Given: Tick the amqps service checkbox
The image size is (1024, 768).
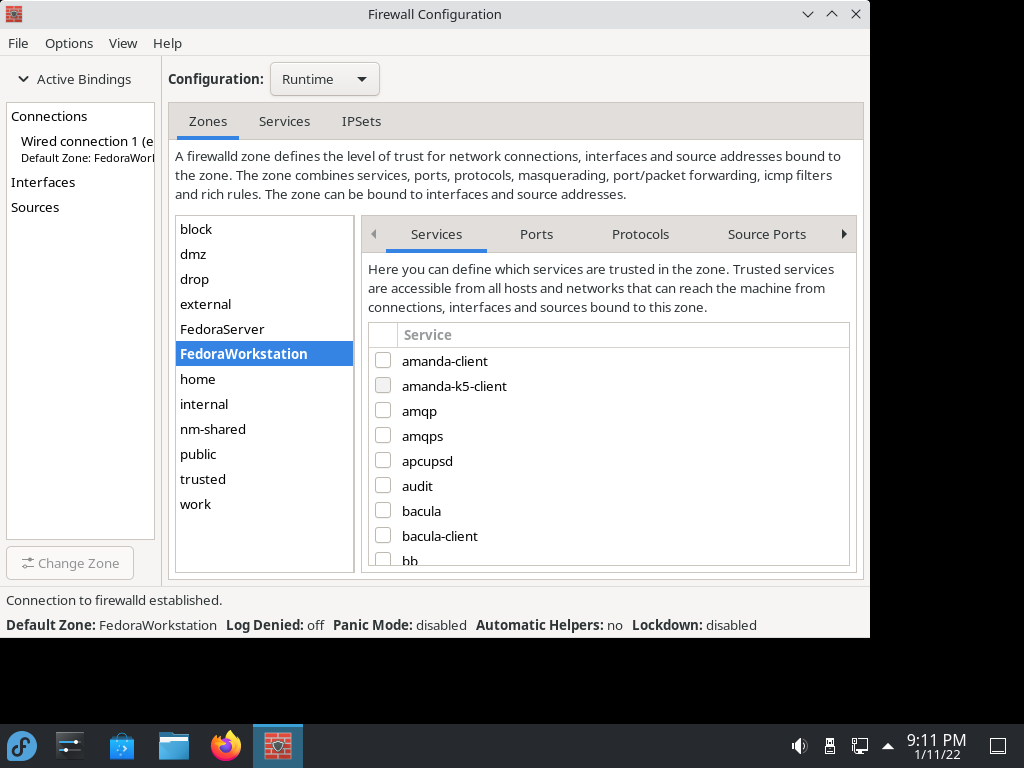Looking at the screenshot, I should pyautogui.click(x=383, y=436).
